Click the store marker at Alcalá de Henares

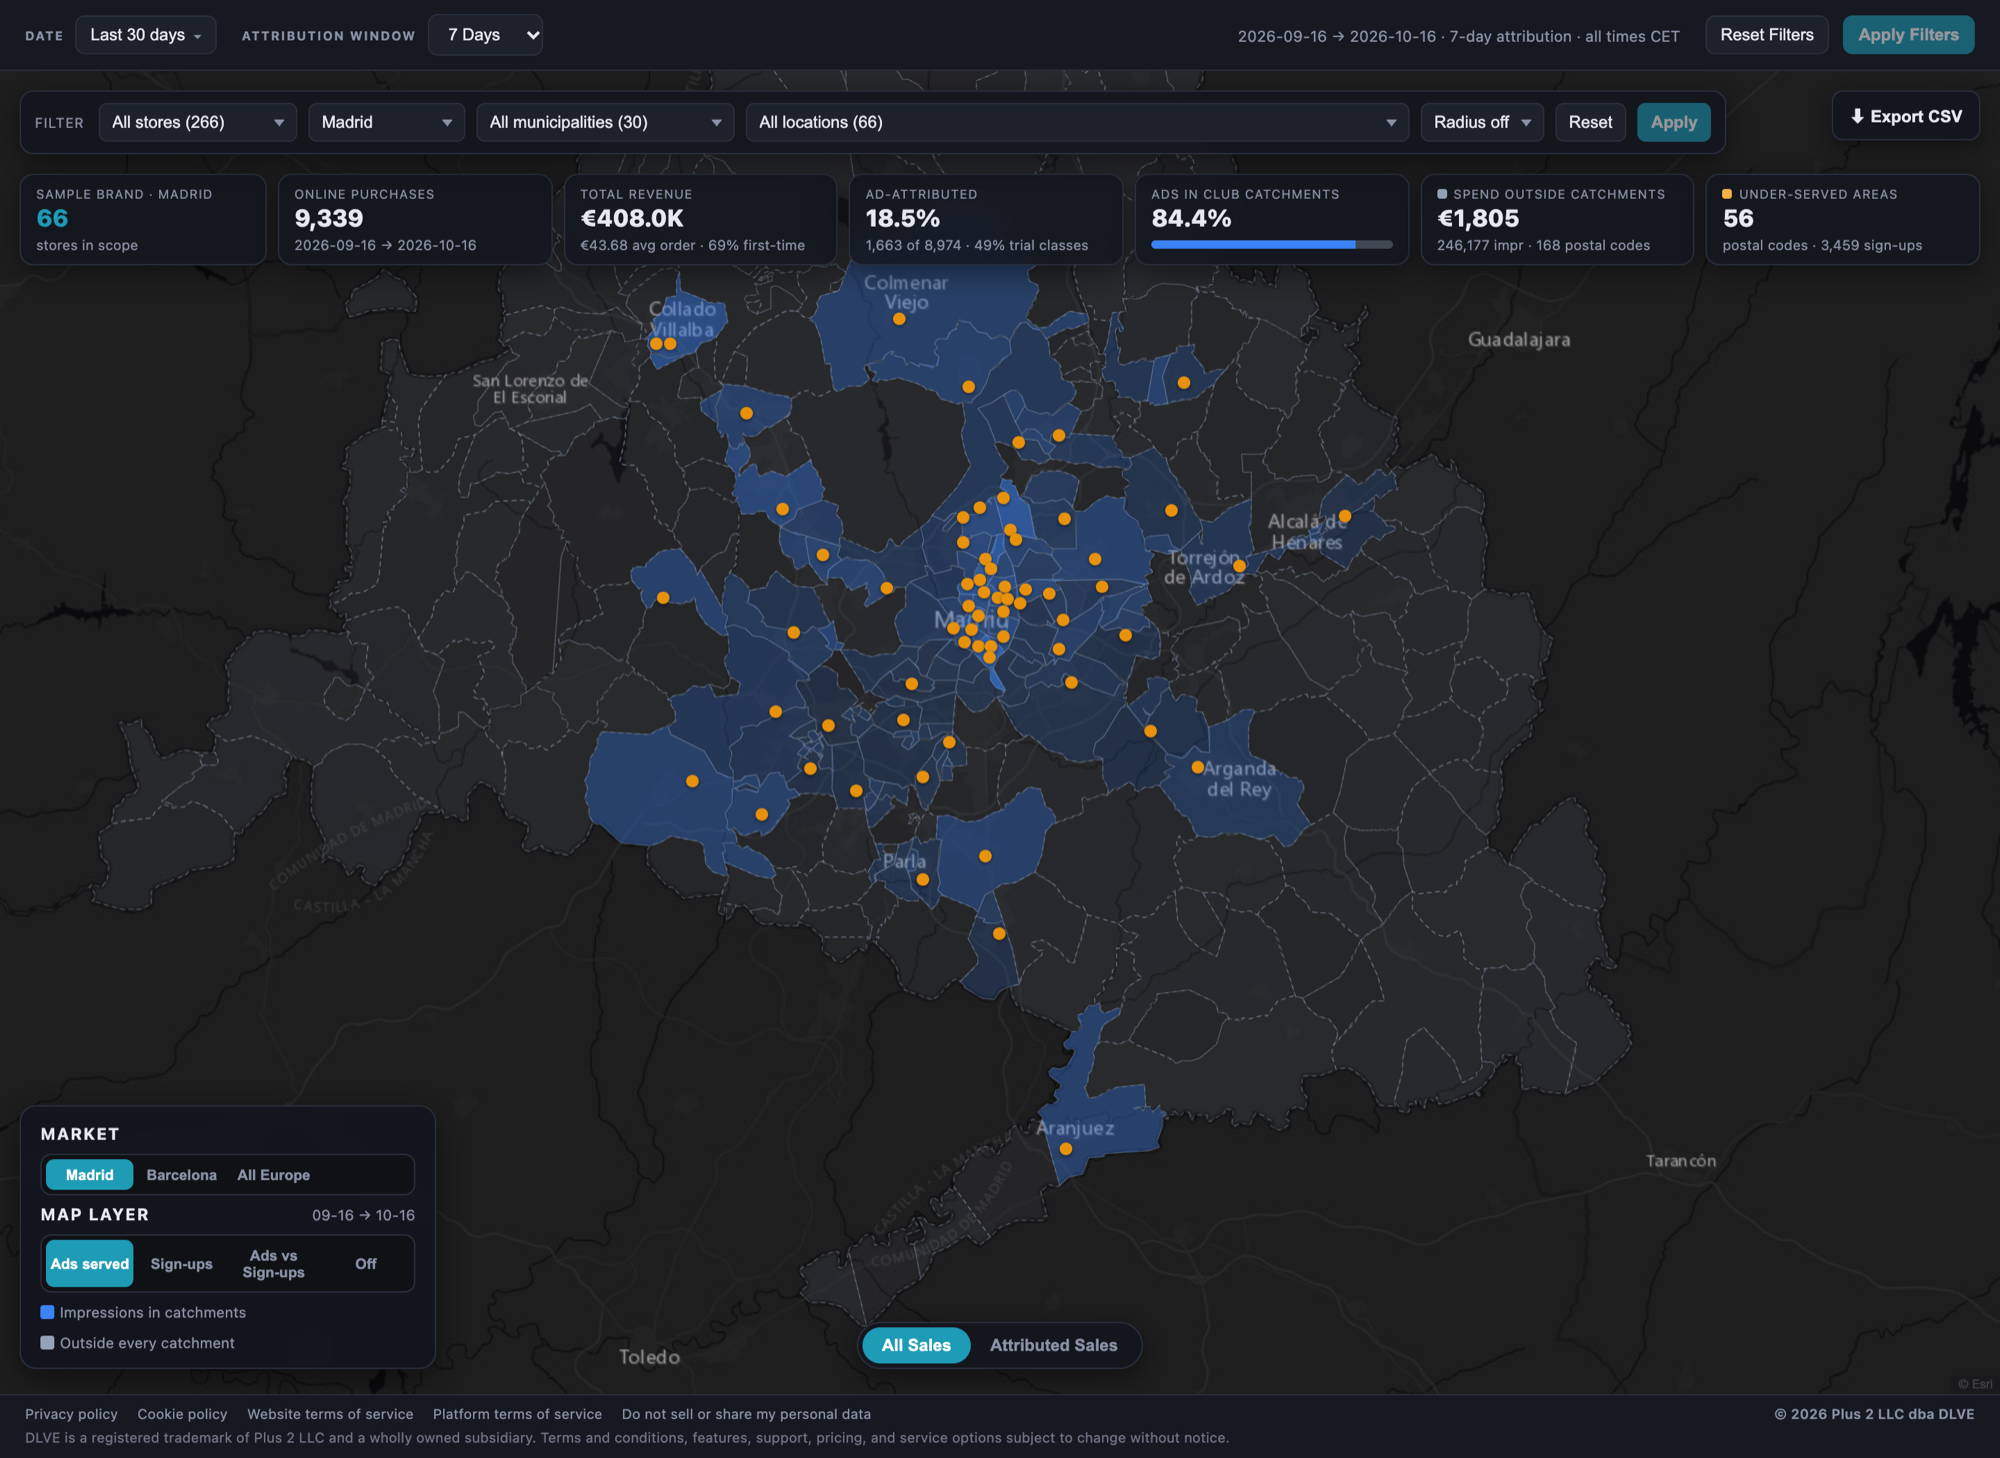pos(1345,516)
